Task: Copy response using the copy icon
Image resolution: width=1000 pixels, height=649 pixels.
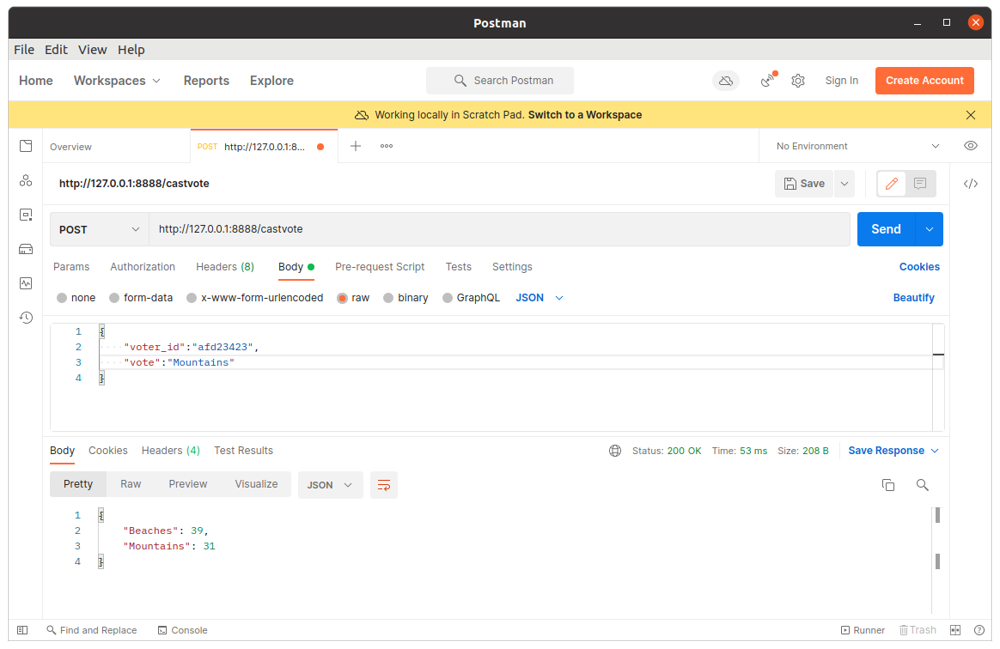Action: (x=887, y=485)
